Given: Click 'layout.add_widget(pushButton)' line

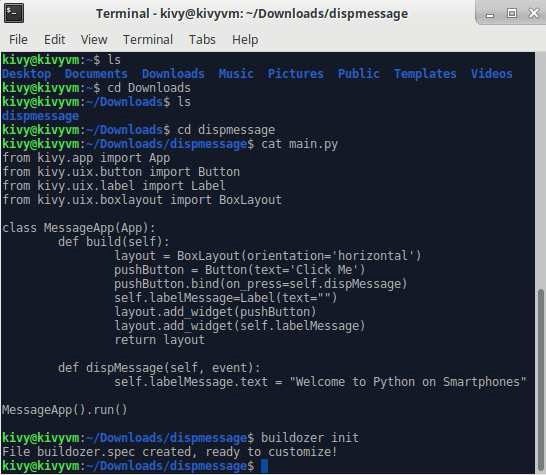Looking at the screenshot, I should (215, 312).
